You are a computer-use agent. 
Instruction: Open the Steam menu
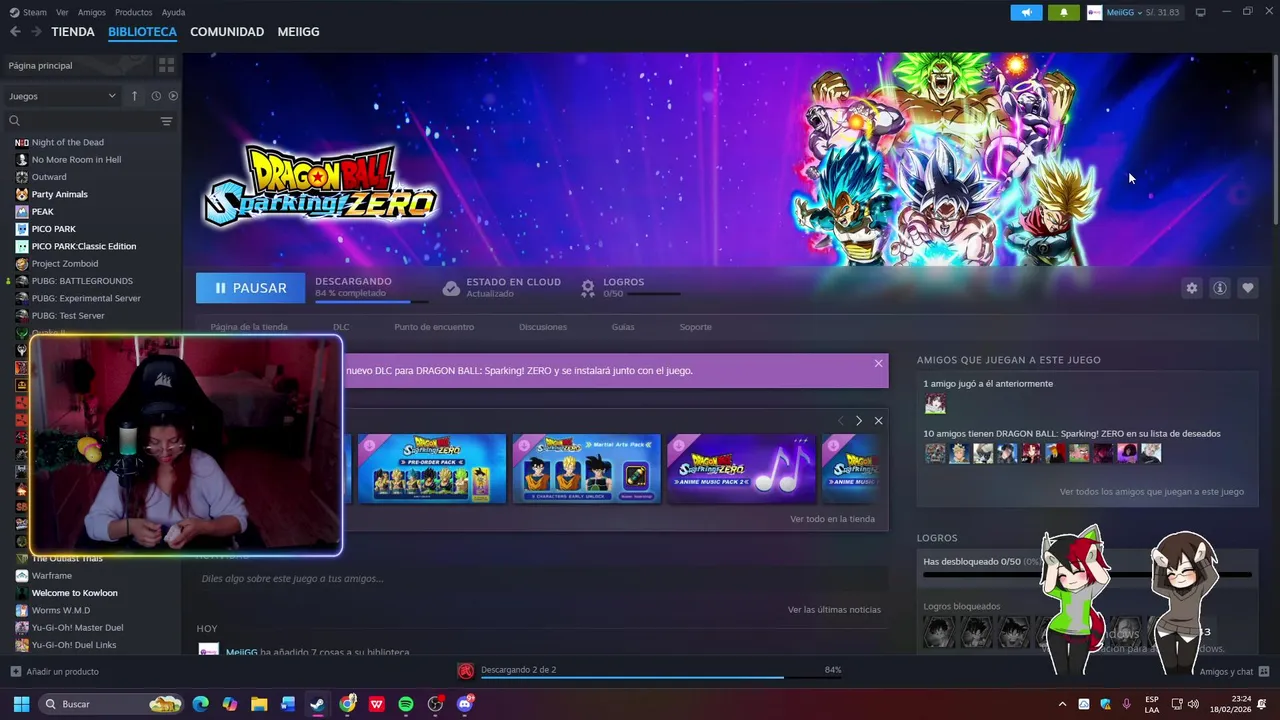coord(28,12)
